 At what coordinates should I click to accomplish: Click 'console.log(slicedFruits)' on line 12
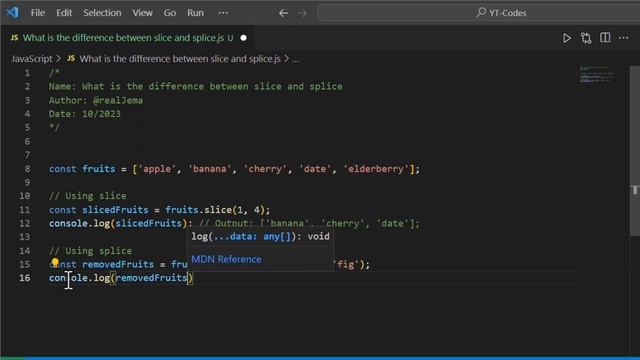[x=118, y=223]
